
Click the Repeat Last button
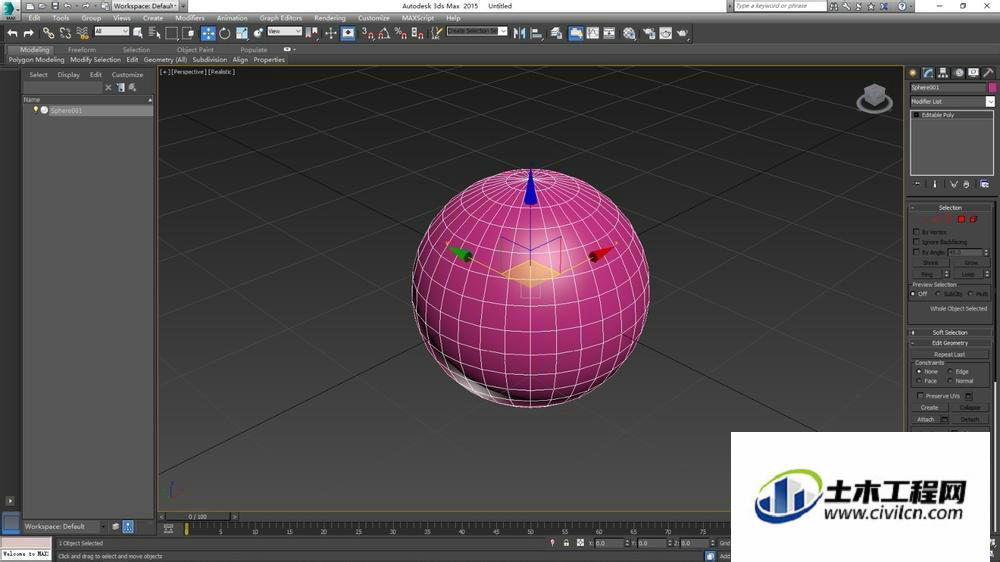[x=950, y=355]
